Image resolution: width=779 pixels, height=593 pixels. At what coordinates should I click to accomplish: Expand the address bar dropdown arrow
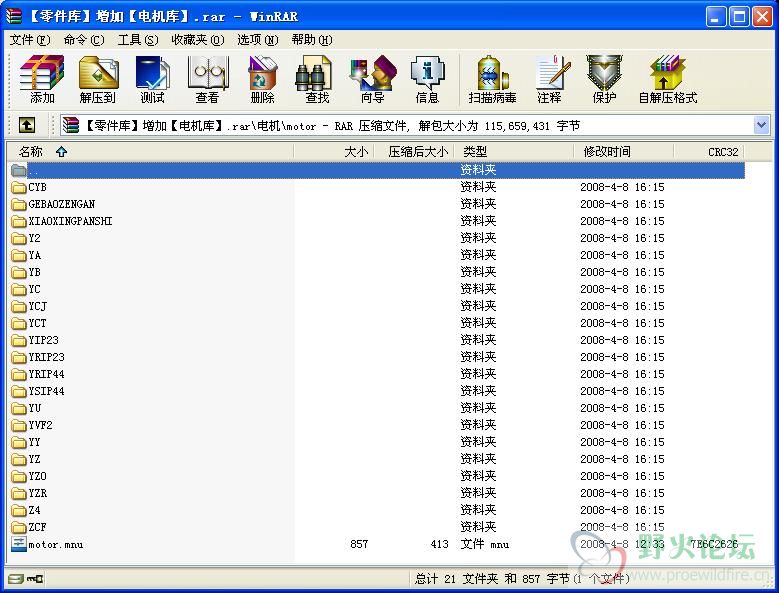pyautogui.click(x=761, y=125)
